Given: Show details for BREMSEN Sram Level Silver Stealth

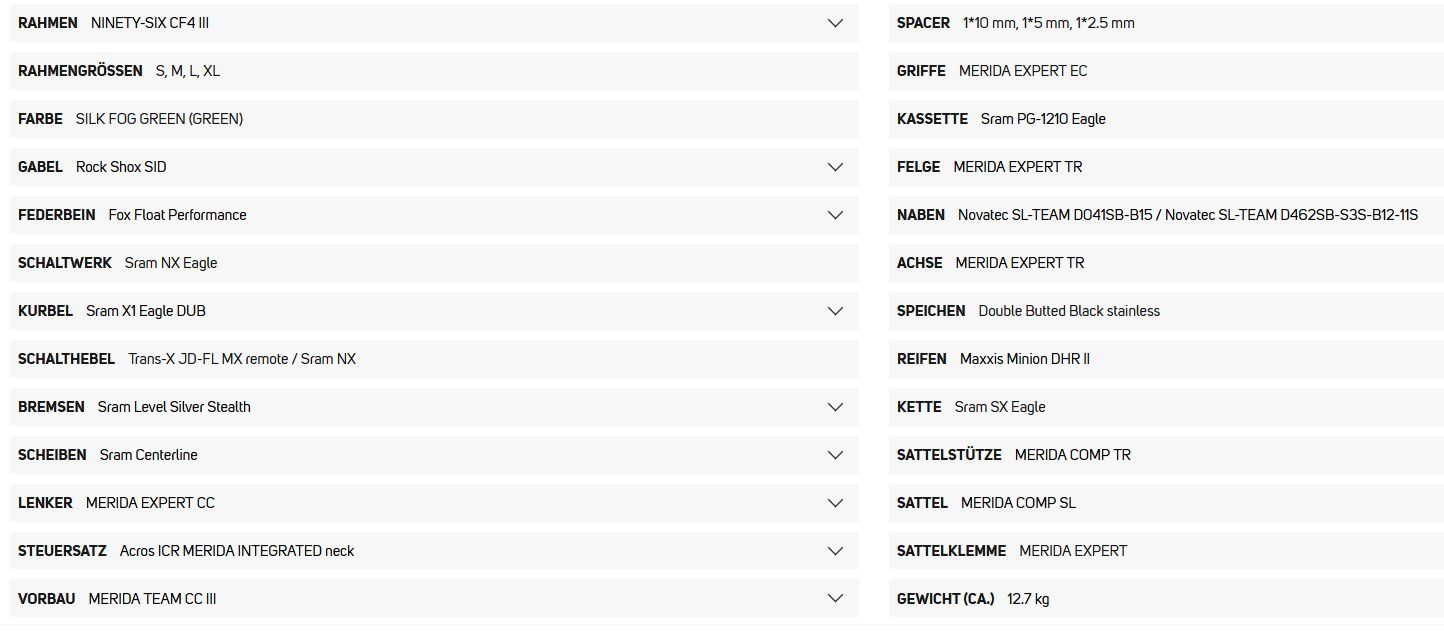Looking at the screenshot, I should (434, 407).
